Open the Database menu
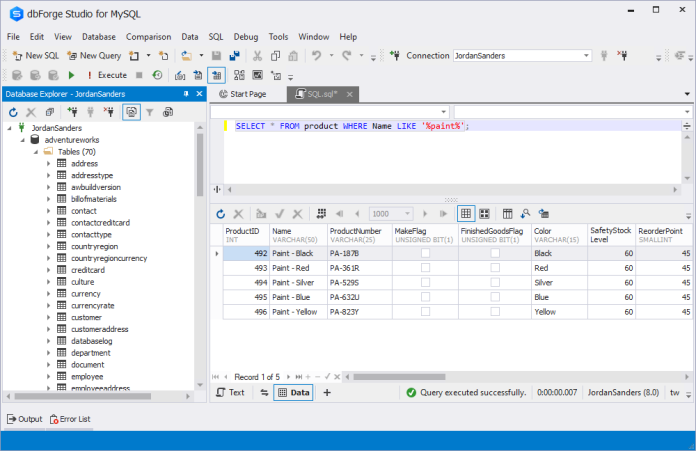The height and width of the screenshot is (451, 696). point(99,37)
